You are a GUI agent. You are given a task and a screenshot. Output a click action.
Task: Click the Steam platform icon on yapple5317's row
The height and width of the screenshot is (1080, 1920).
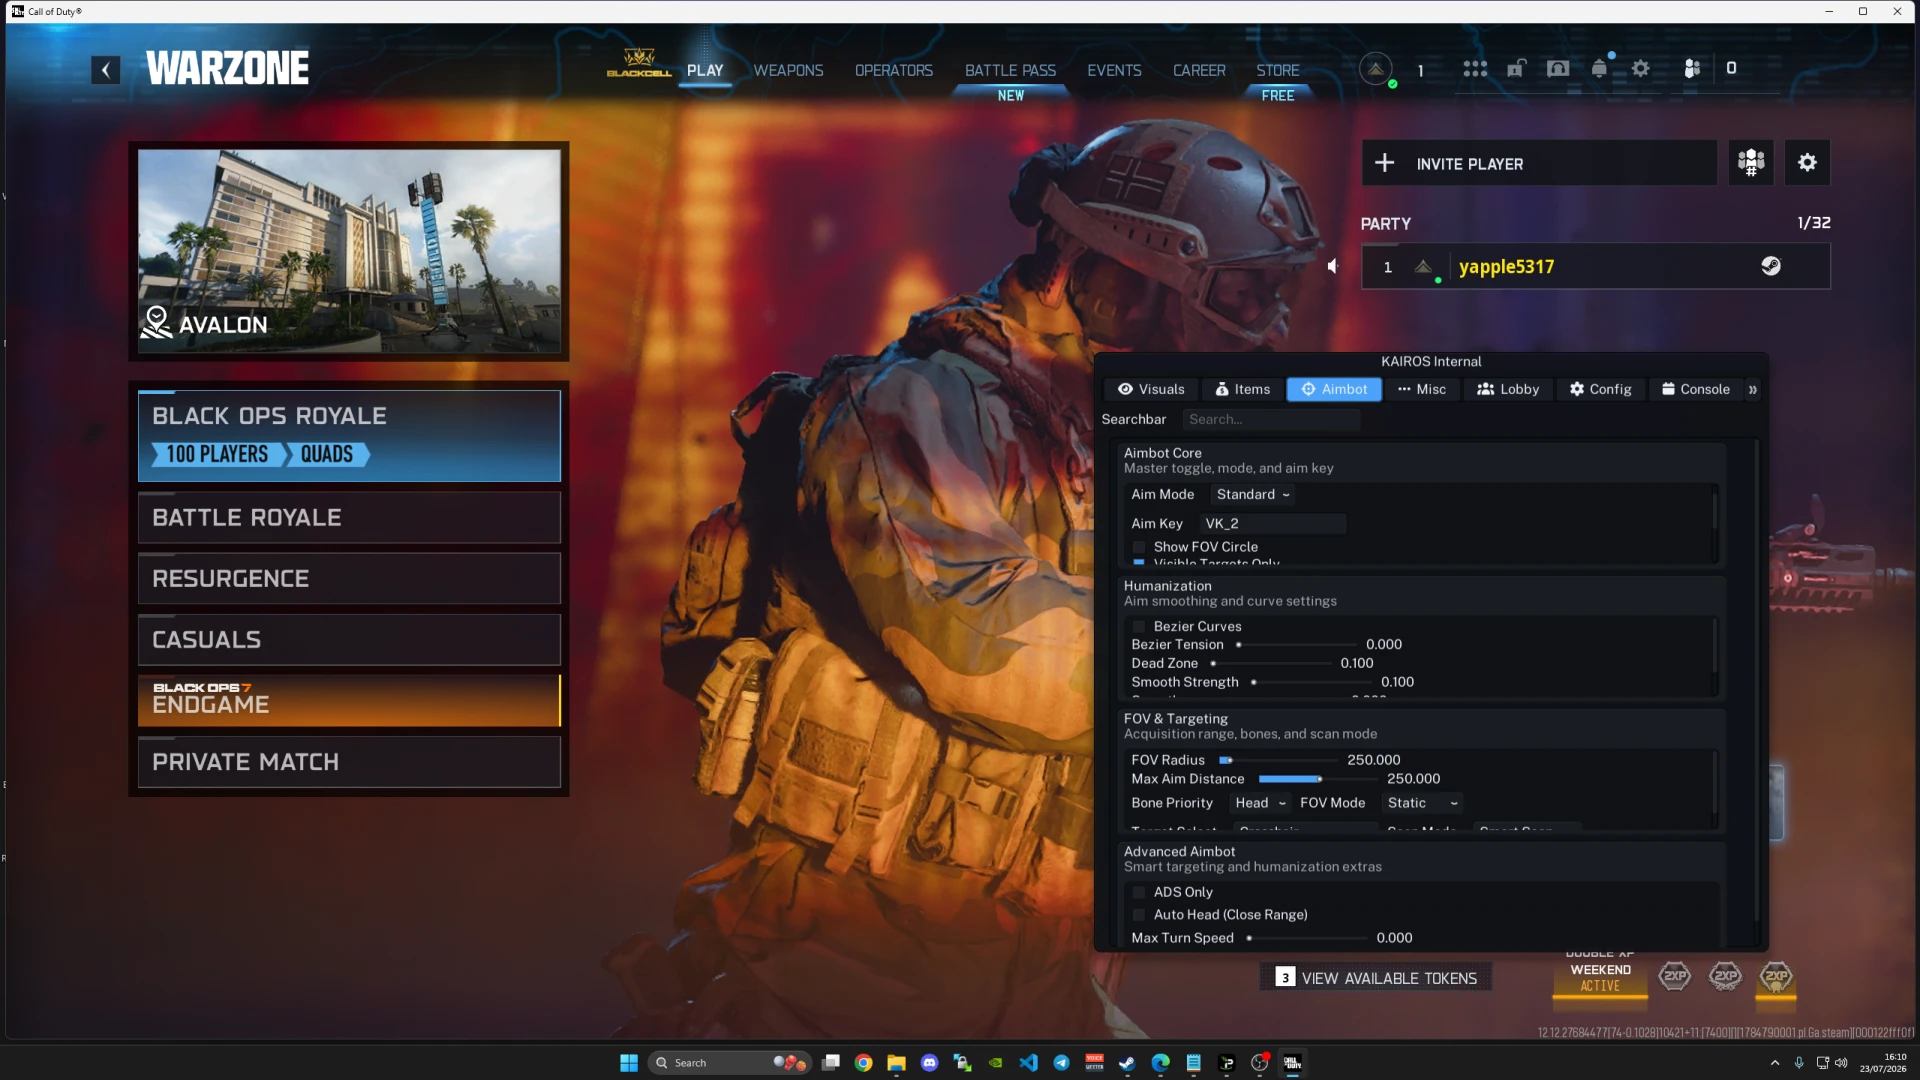(x=1771, y=267)
